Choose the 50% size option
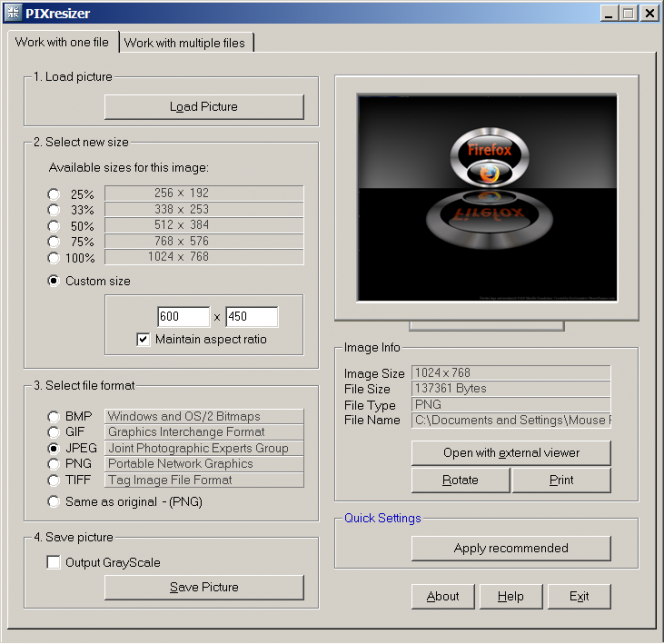Image resolution: width=664 pixels, height=644 pixels. tap(53, 226)
